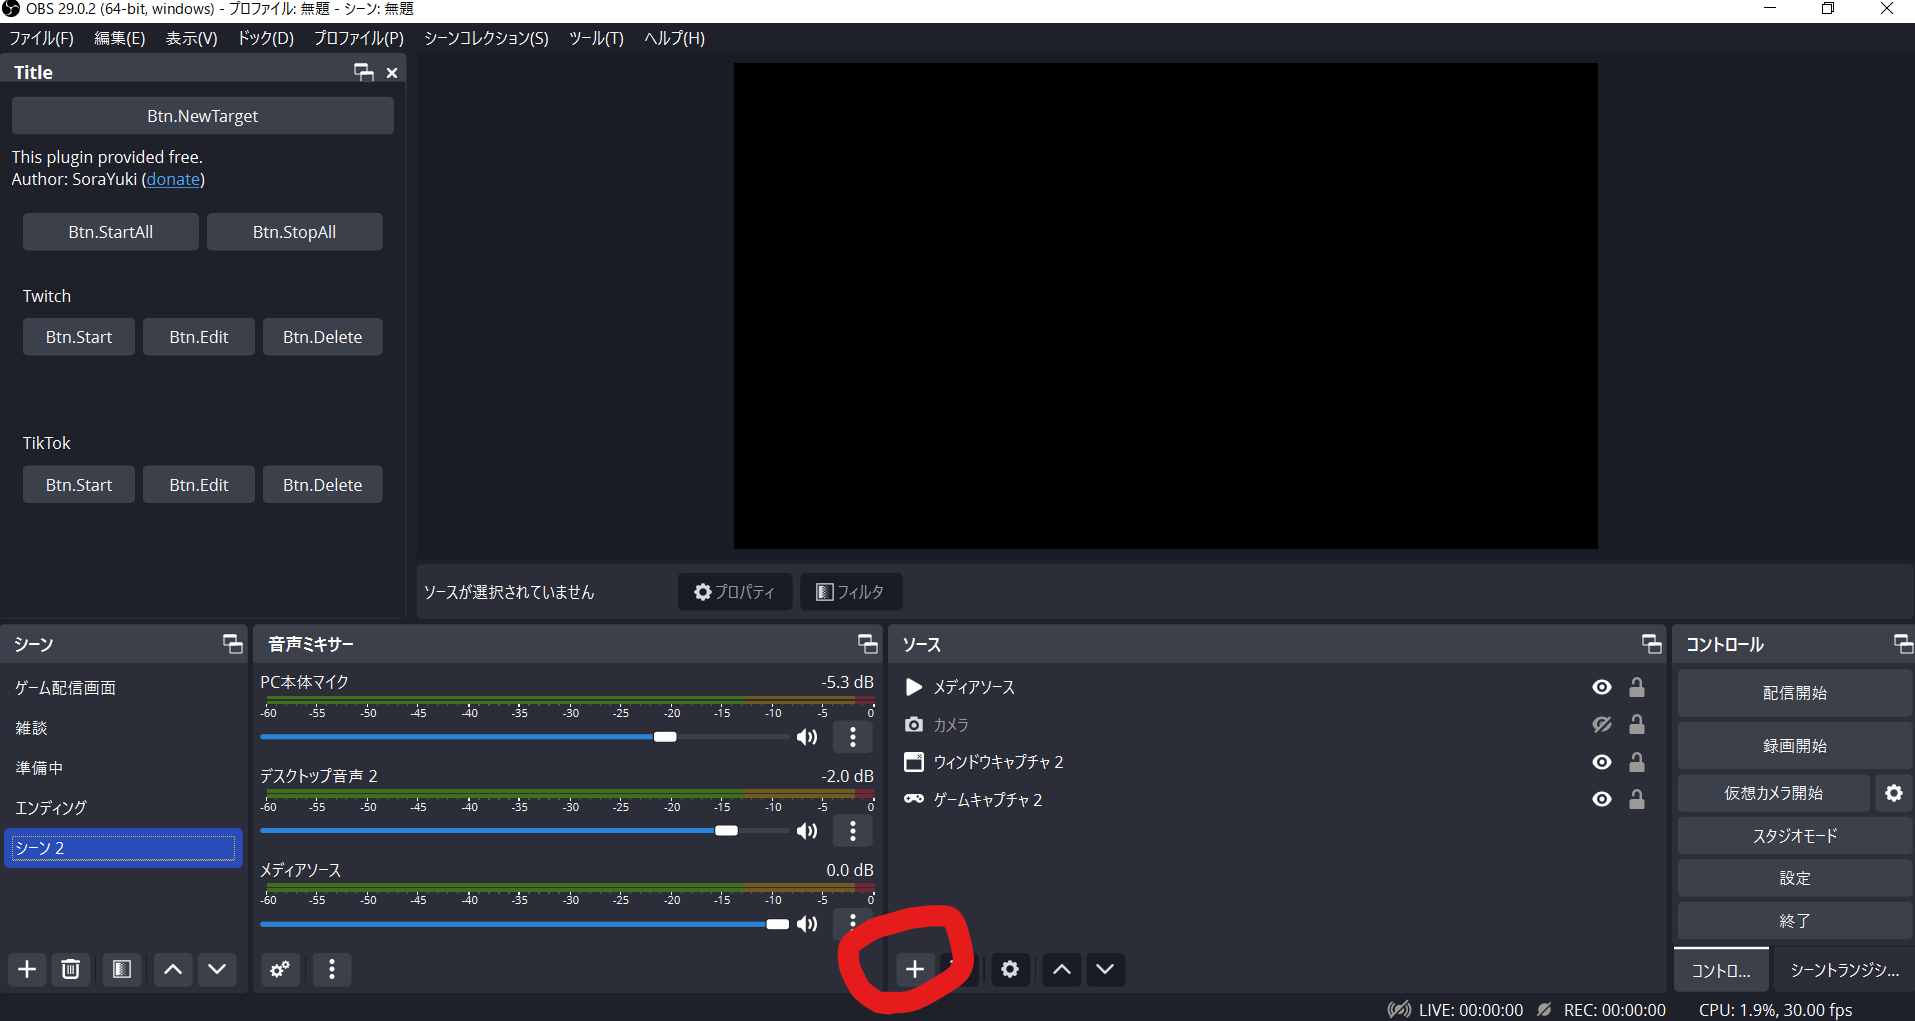This screenshot has width=1915, height=1021.
Task: Switch to シーントランジション tab
Action: coord(1844,970)
